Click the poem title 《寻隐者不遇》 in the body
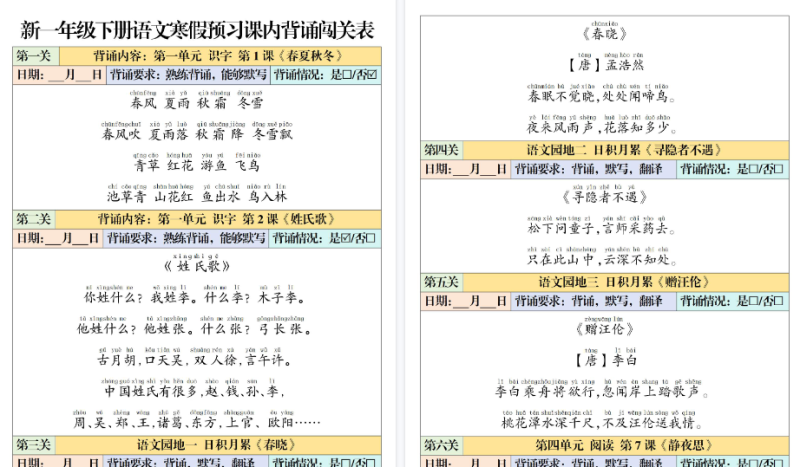 click(605, 197)
